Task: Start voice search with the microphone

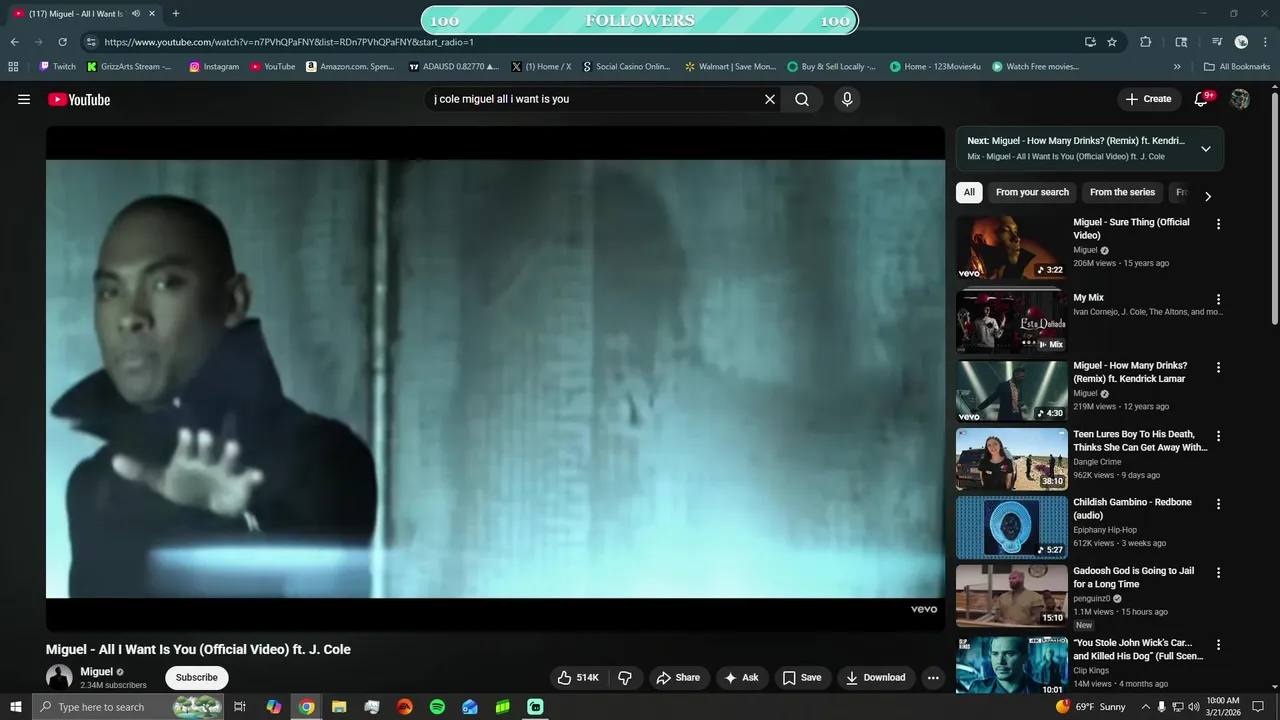Action: (x=847, y=99)
